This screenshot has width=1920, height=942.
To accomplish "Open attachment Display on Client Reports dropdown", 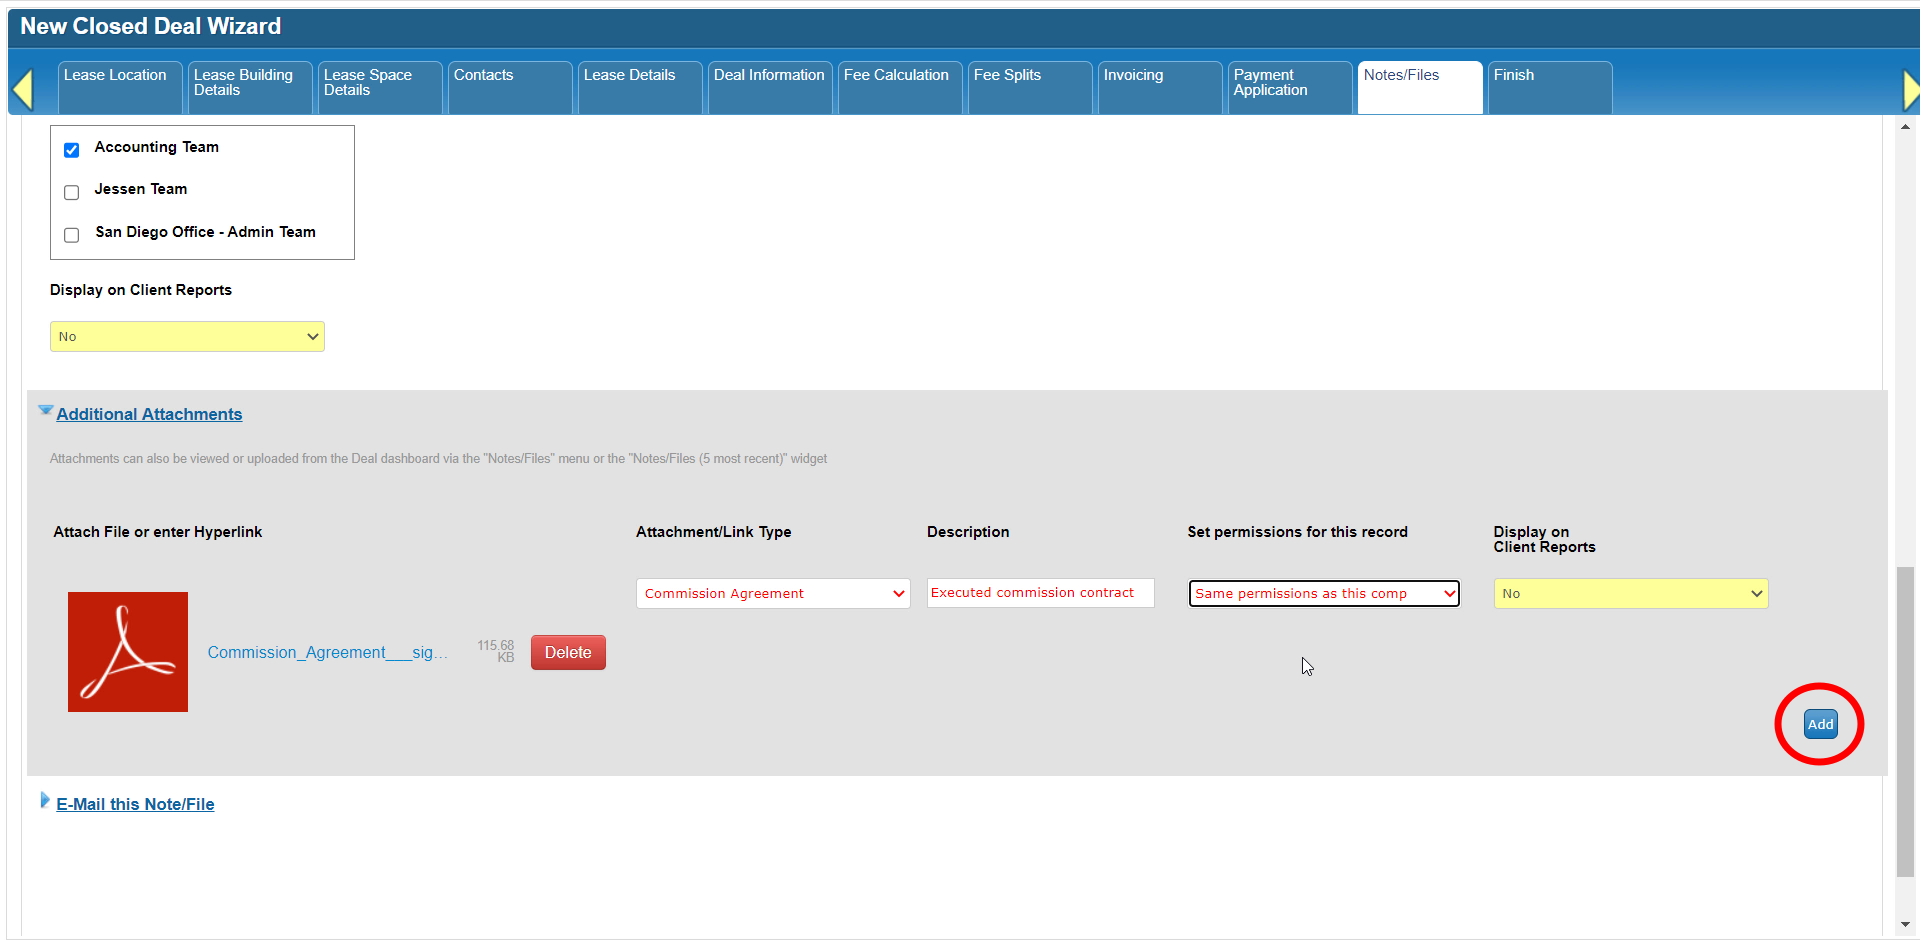I will coord(1631,594).
